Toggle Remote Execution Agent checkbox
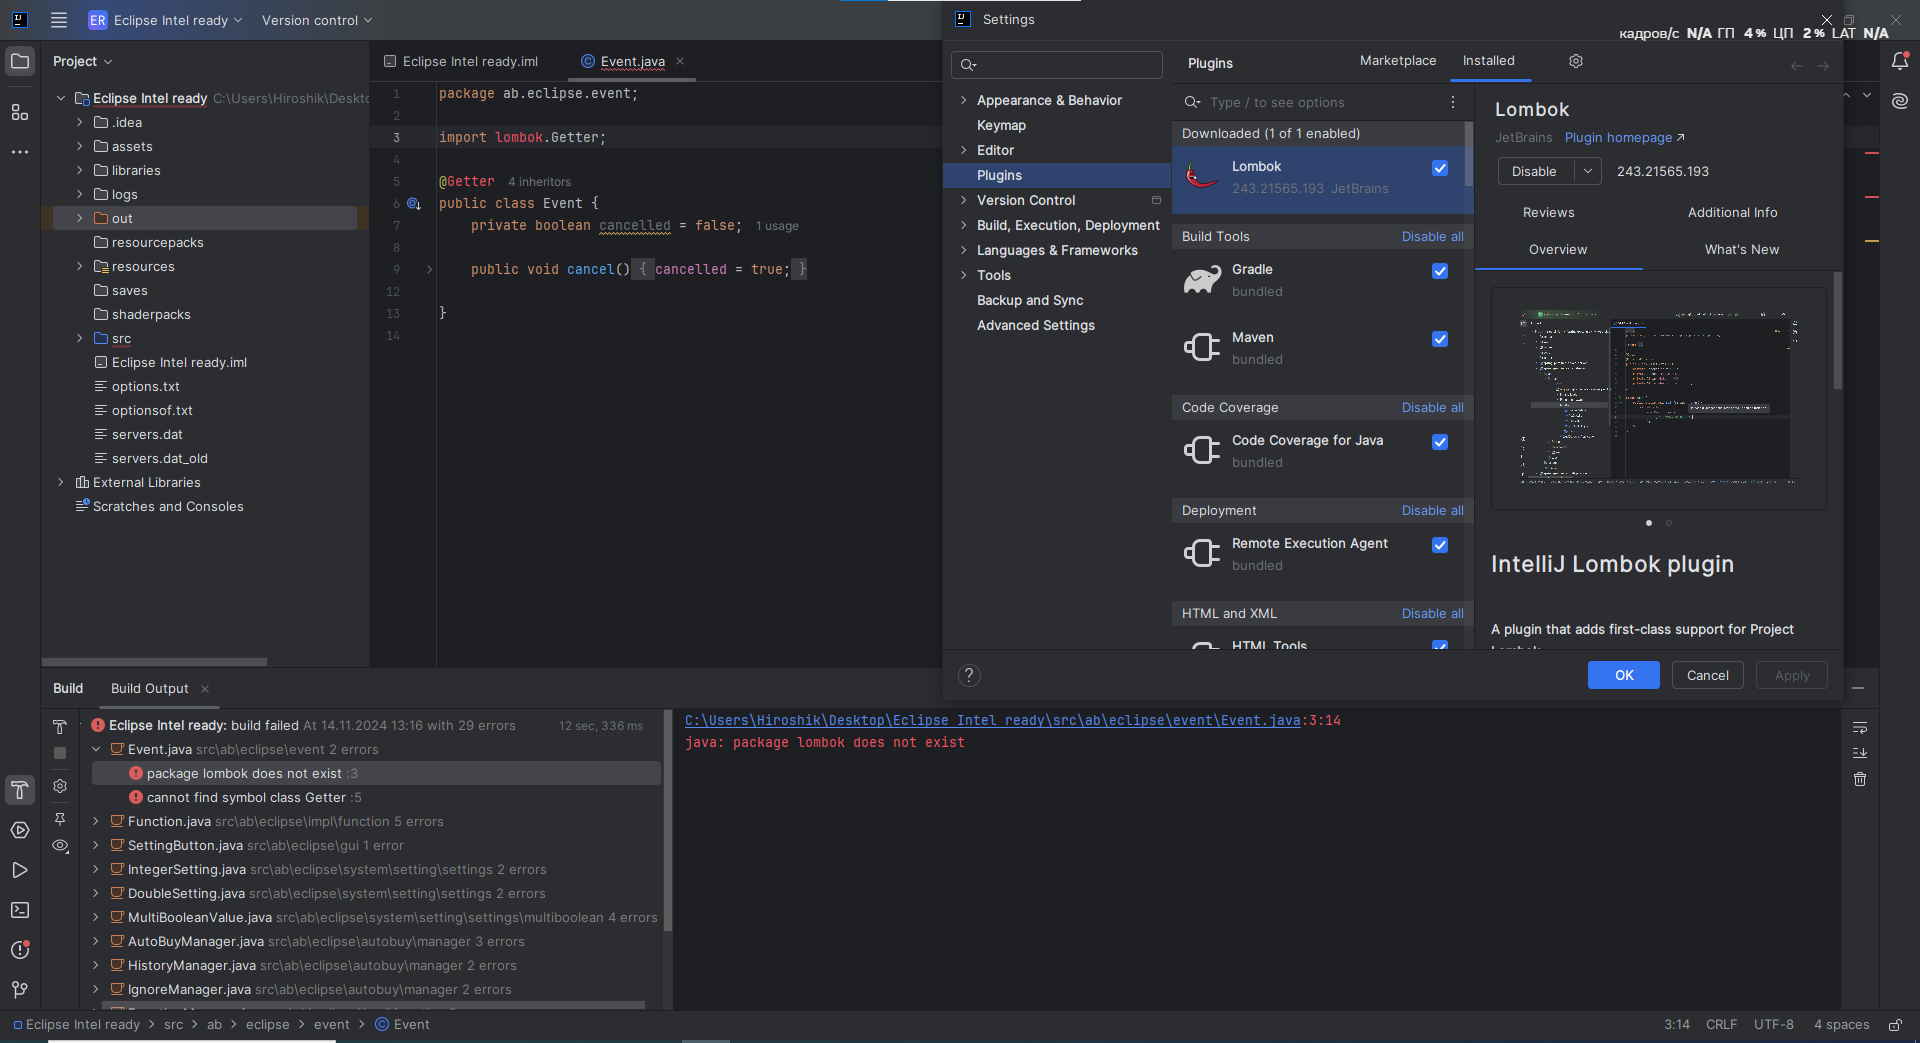This screenshot has width=1920, height=1043. (1440, 545)
